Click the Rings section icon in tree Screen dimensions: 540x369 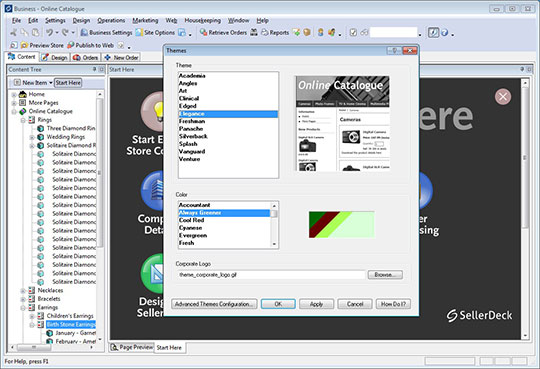[x=31, y=120]
